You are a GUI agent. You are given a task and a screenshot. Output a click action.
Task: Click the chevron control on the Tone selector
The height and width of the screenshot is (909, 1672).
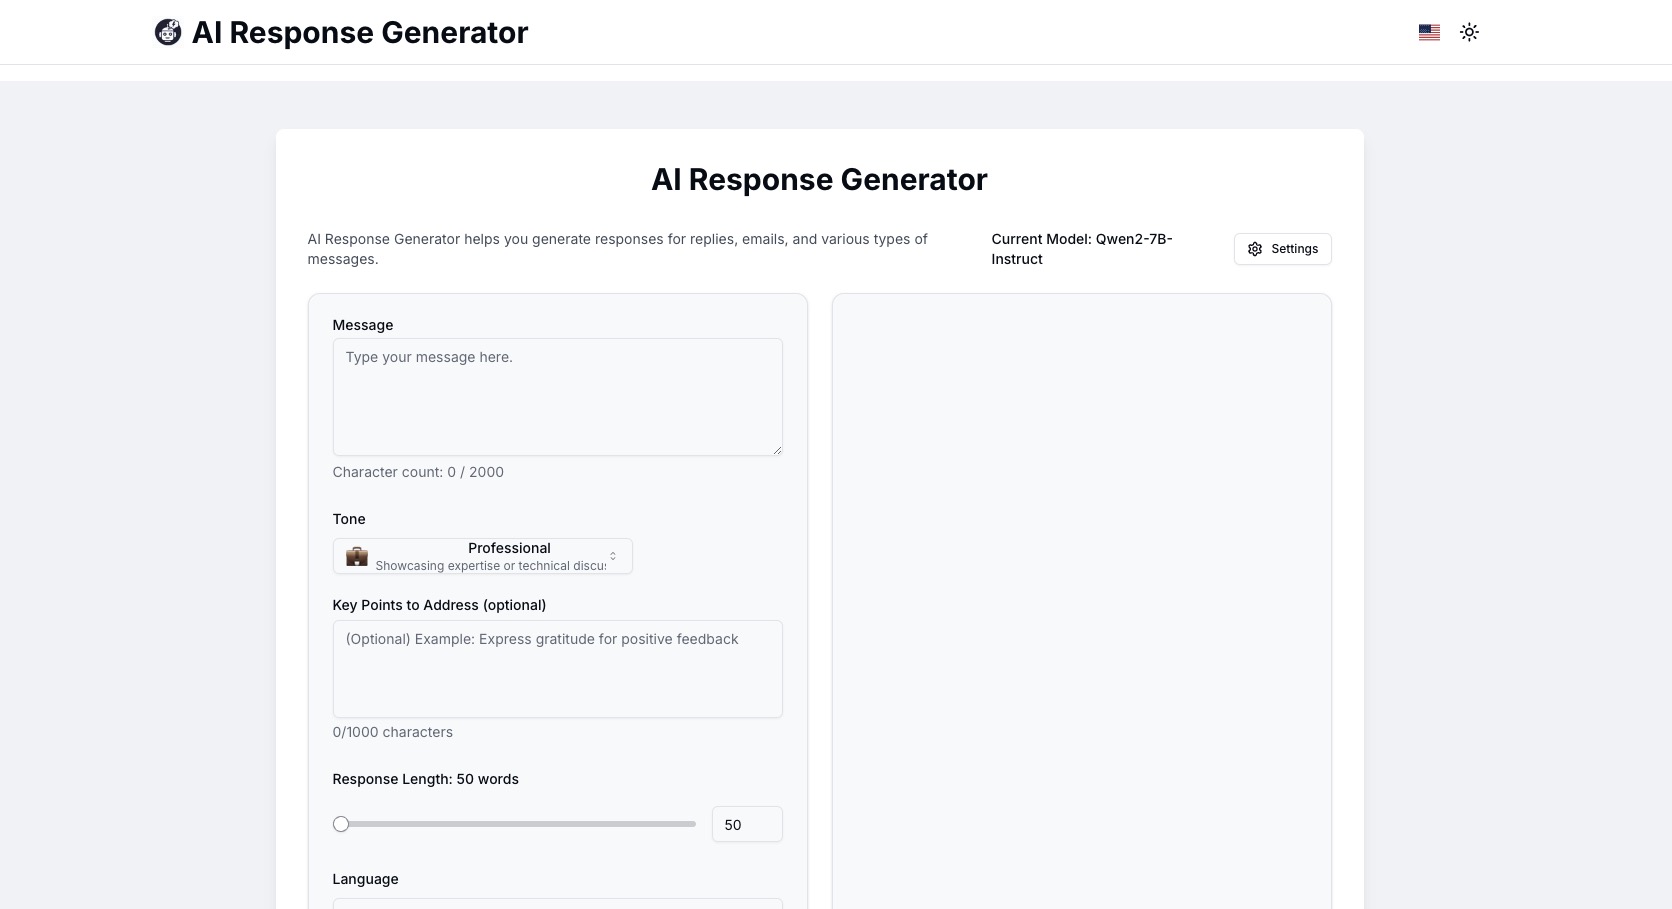613,556
